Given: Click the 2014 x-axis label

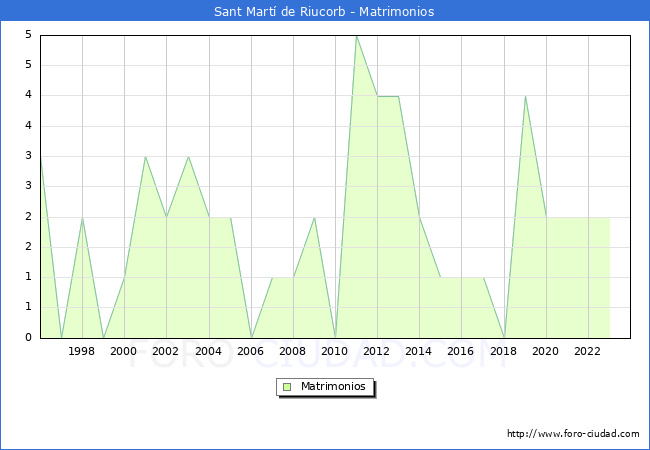Looking at the screenshot, I should tap(419, 351).
